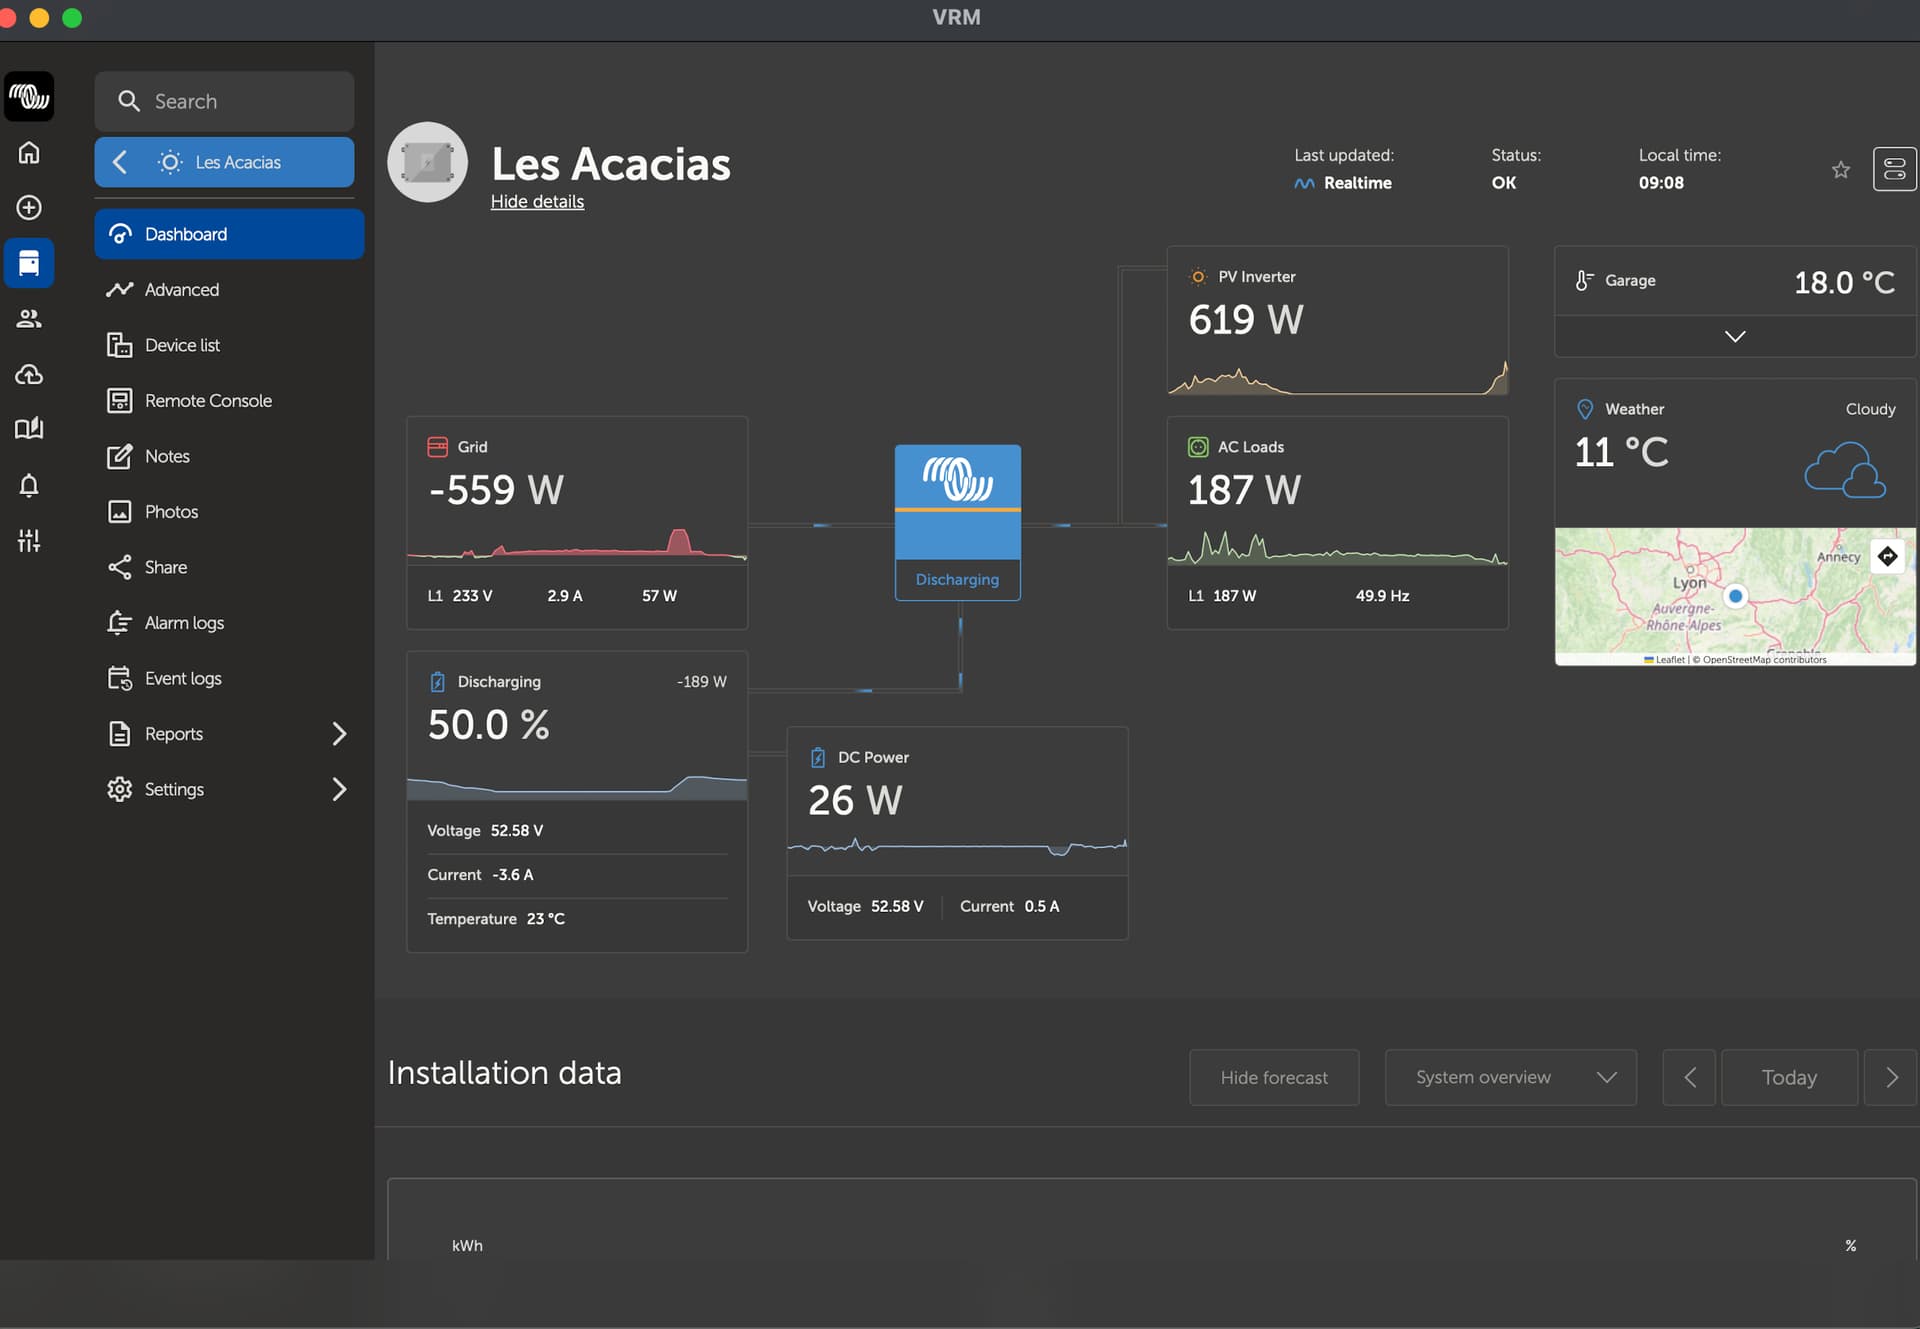The height and width of the screenshot is (1329, 1920).
Task: Click the users group icon in rail
Action: (29, 318)
